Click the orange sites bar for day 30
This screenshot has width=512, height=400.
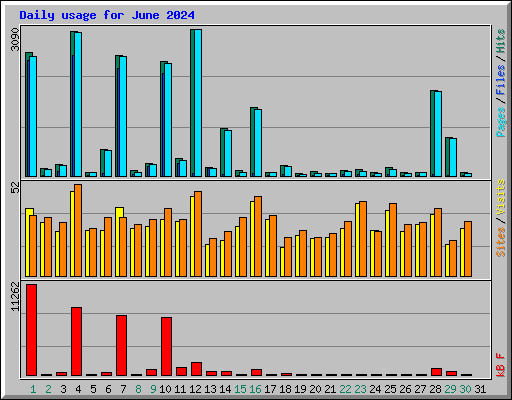468,249
